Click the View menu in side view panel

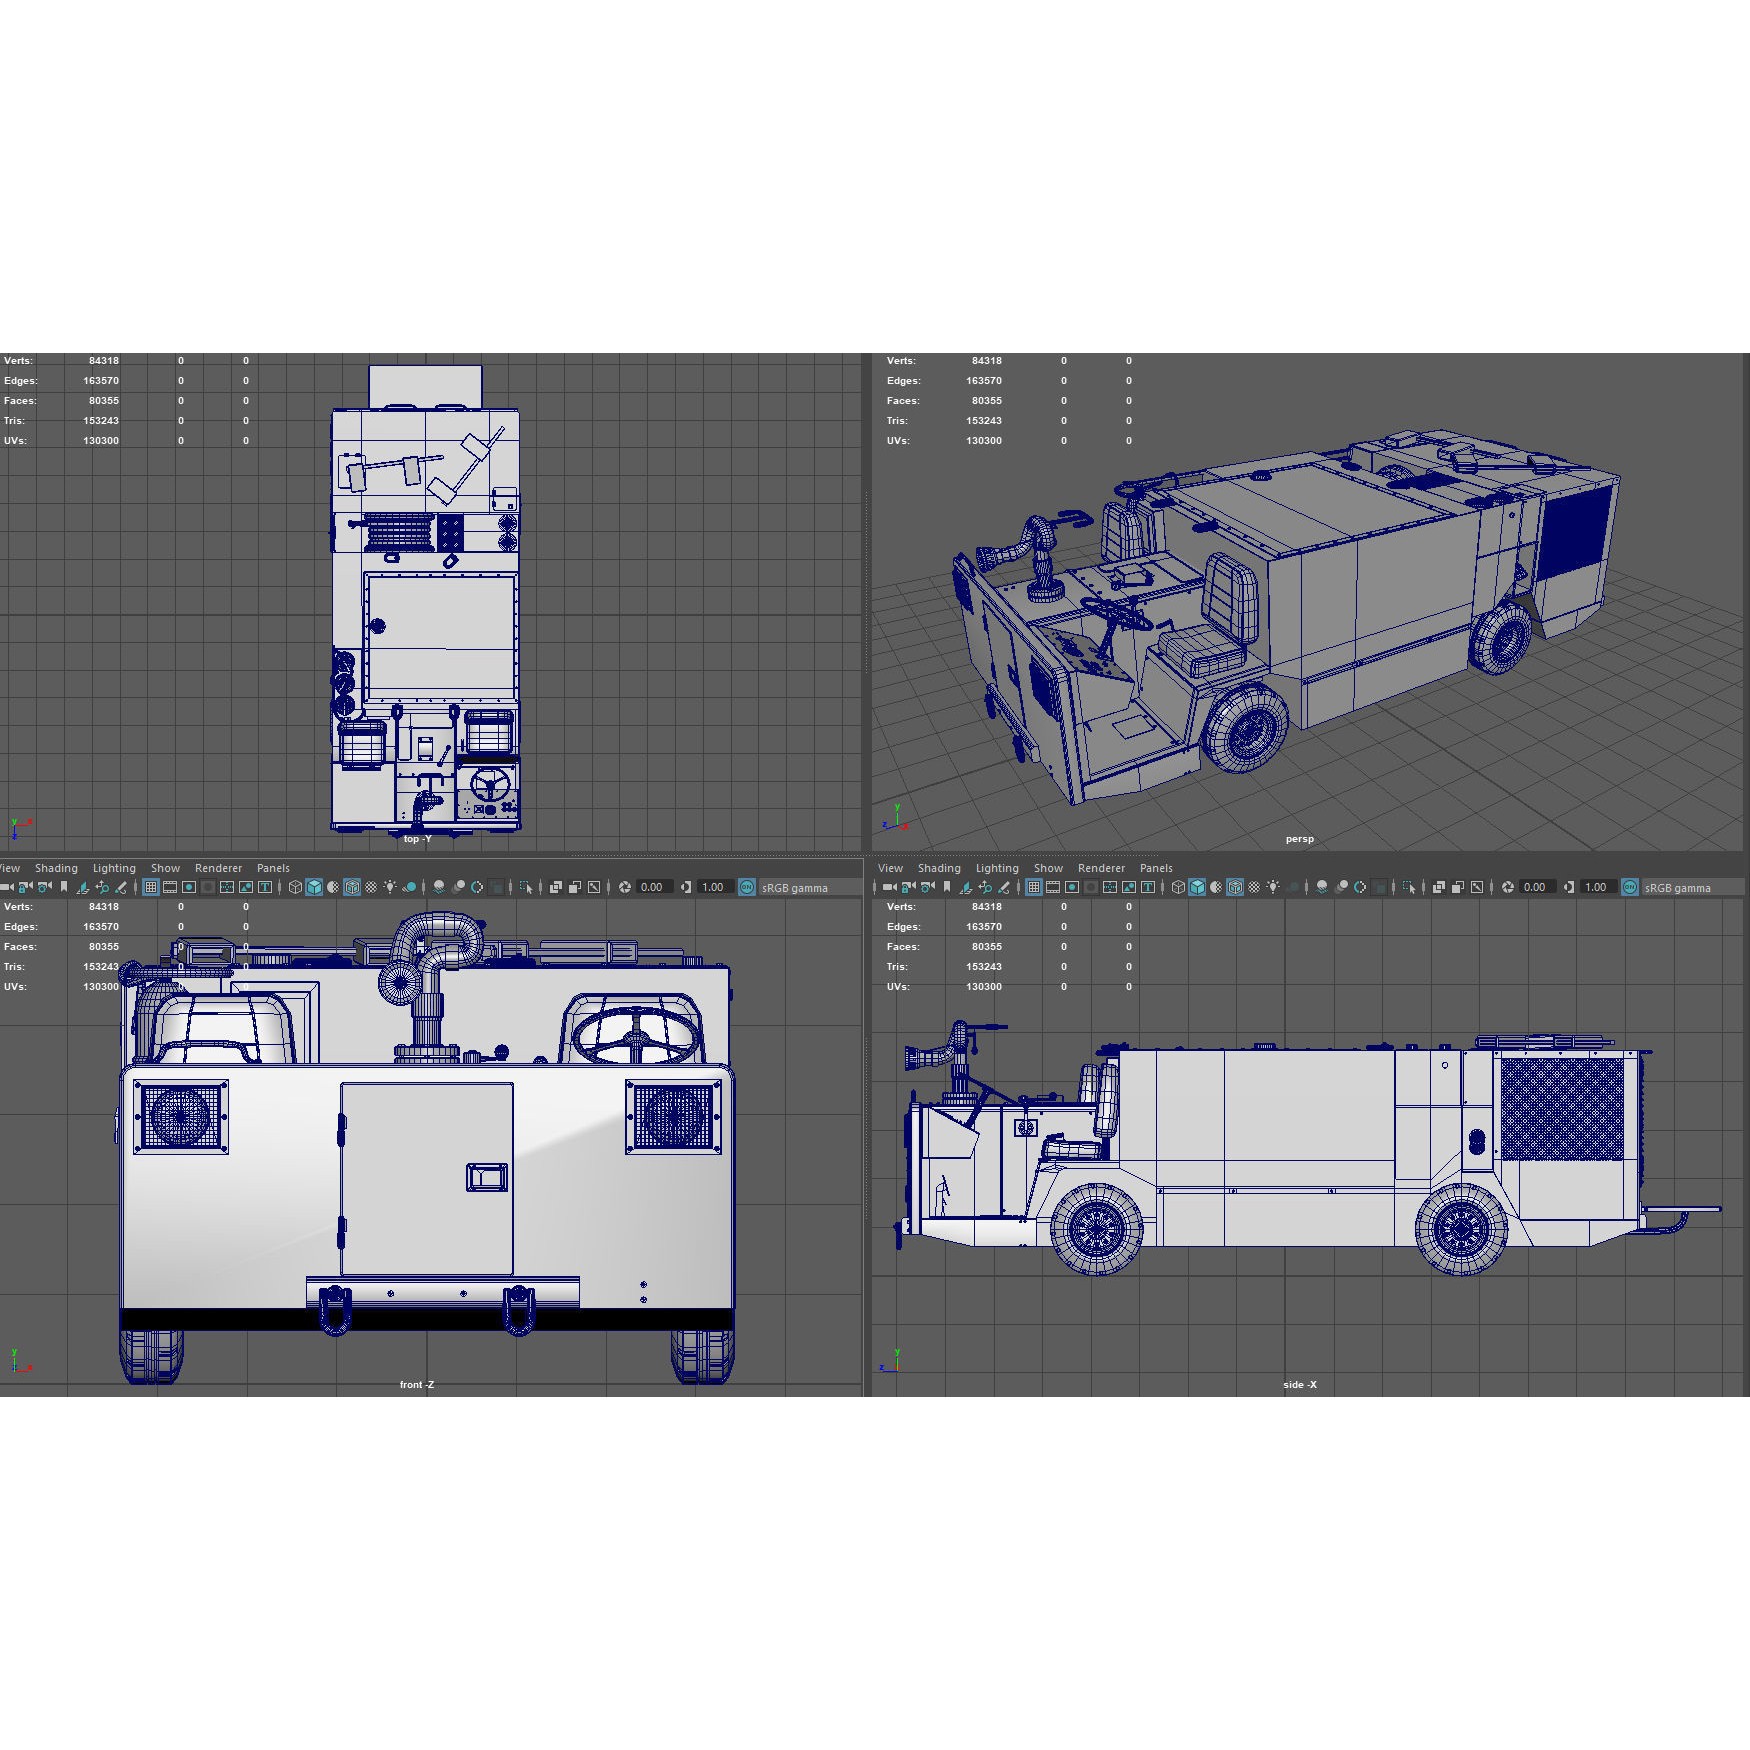(x=892, y=868)
